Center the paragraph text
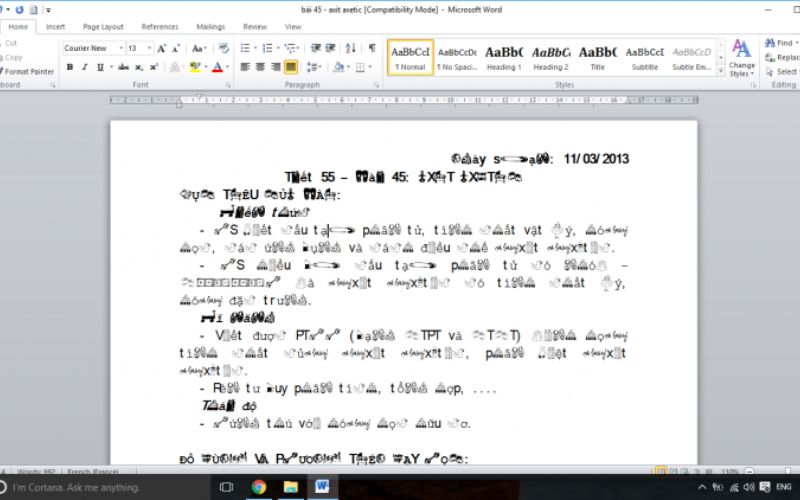Screen dimensions: 800x500 (x=260, y=67)
